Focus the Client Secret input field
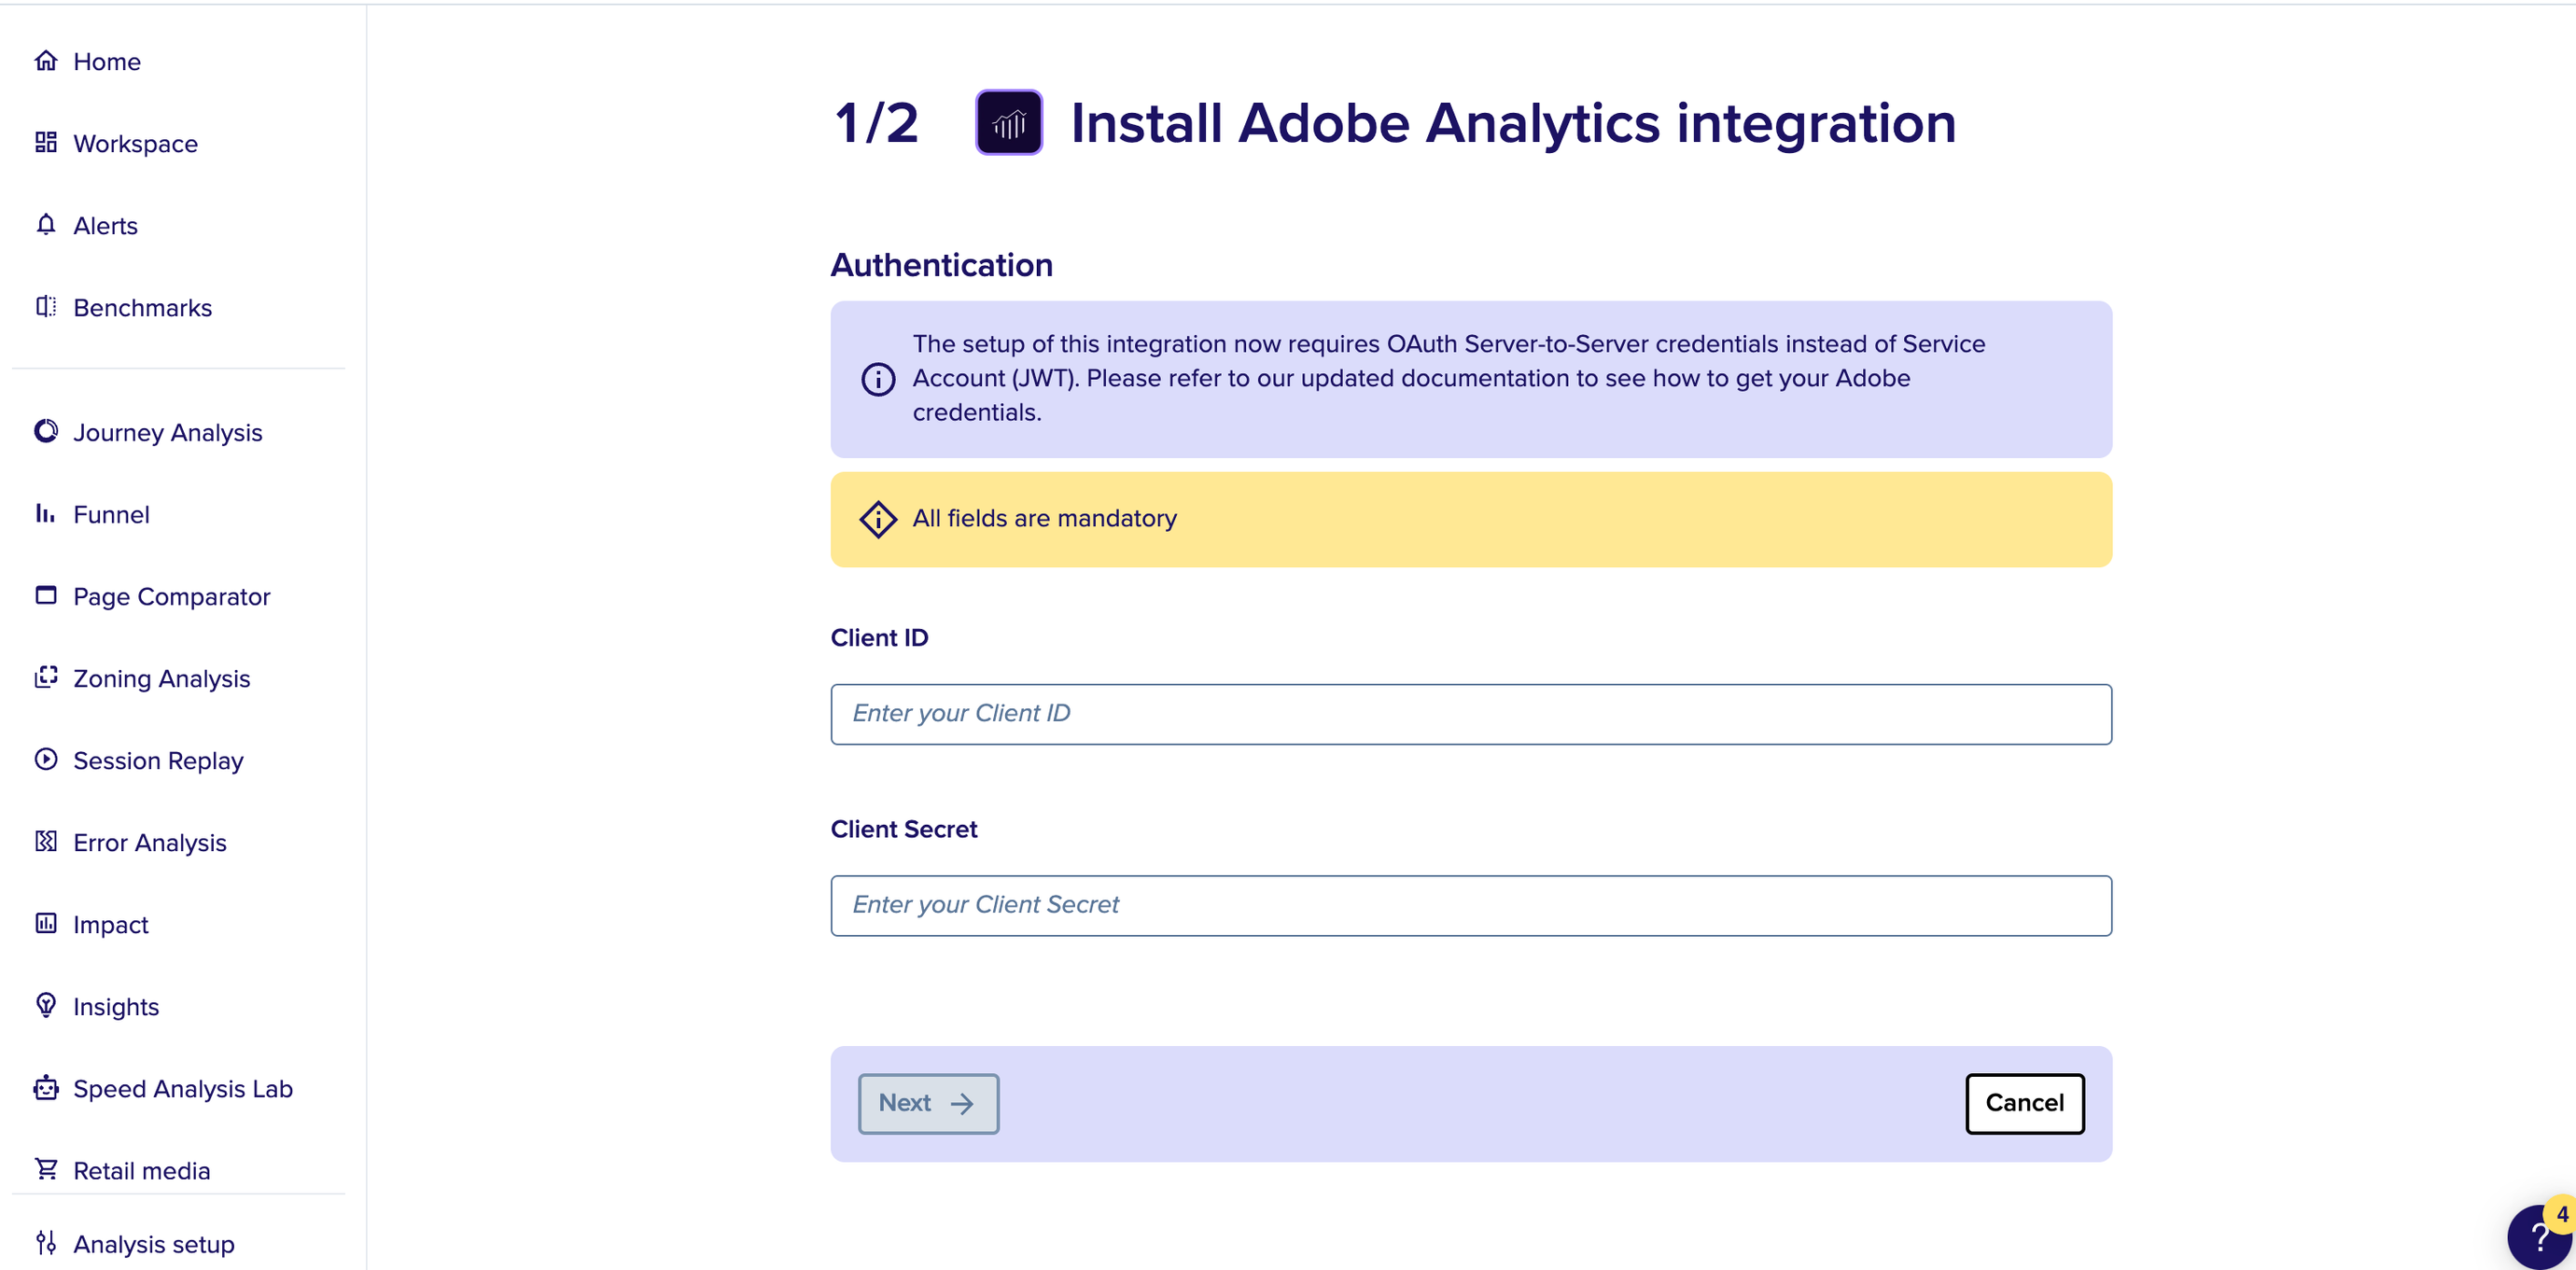 point(1471,905)
